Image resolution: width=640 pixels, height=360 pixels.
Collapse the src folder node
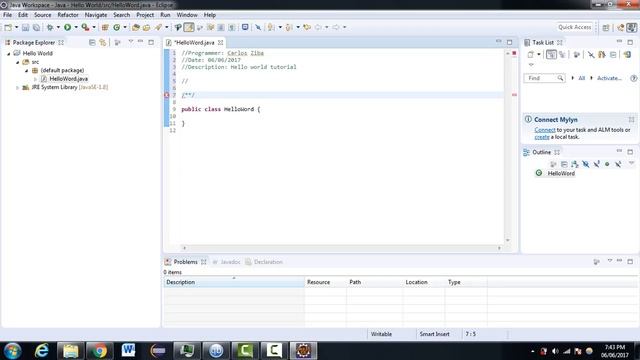pyautogui.click(x=18, y=62)
